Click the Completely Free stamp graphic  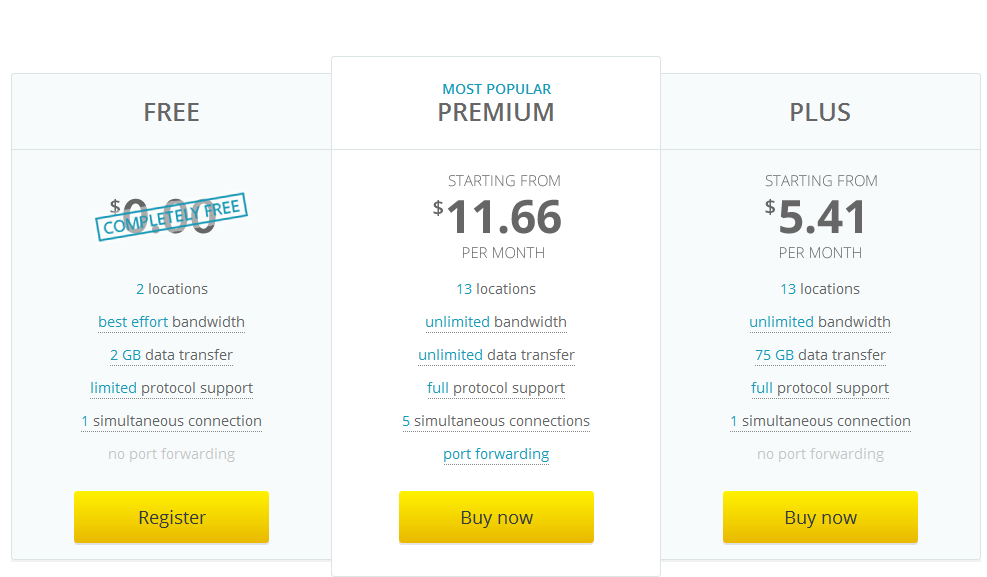[x=171, y=216]
